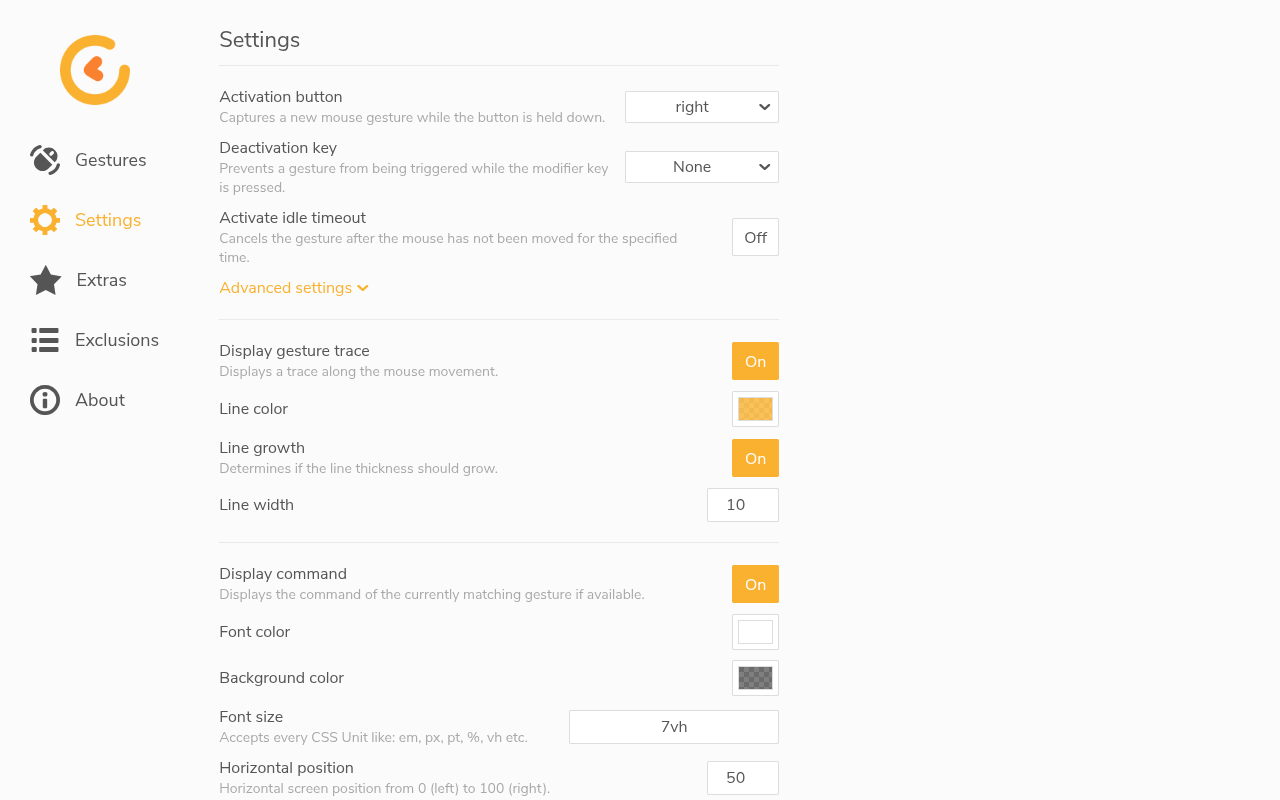Turn off Display command
The height and width of the screenshot is (800, 1280).
pyautogui.click(x=755, y=584)
